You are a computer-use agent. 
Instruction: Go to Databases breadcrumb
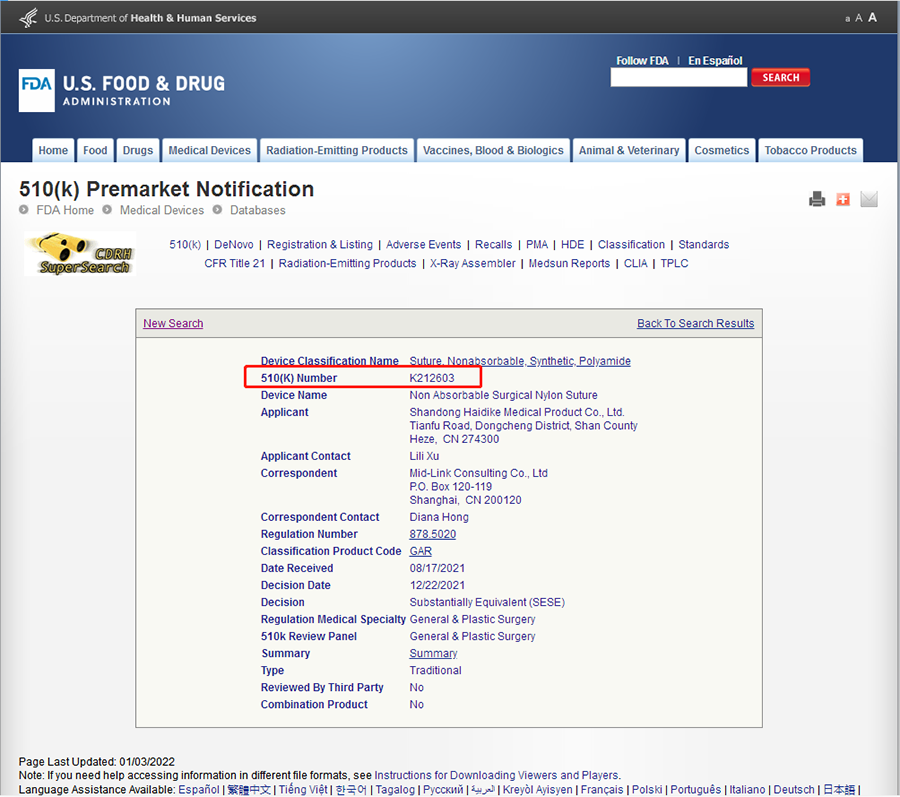click(258, 210)
